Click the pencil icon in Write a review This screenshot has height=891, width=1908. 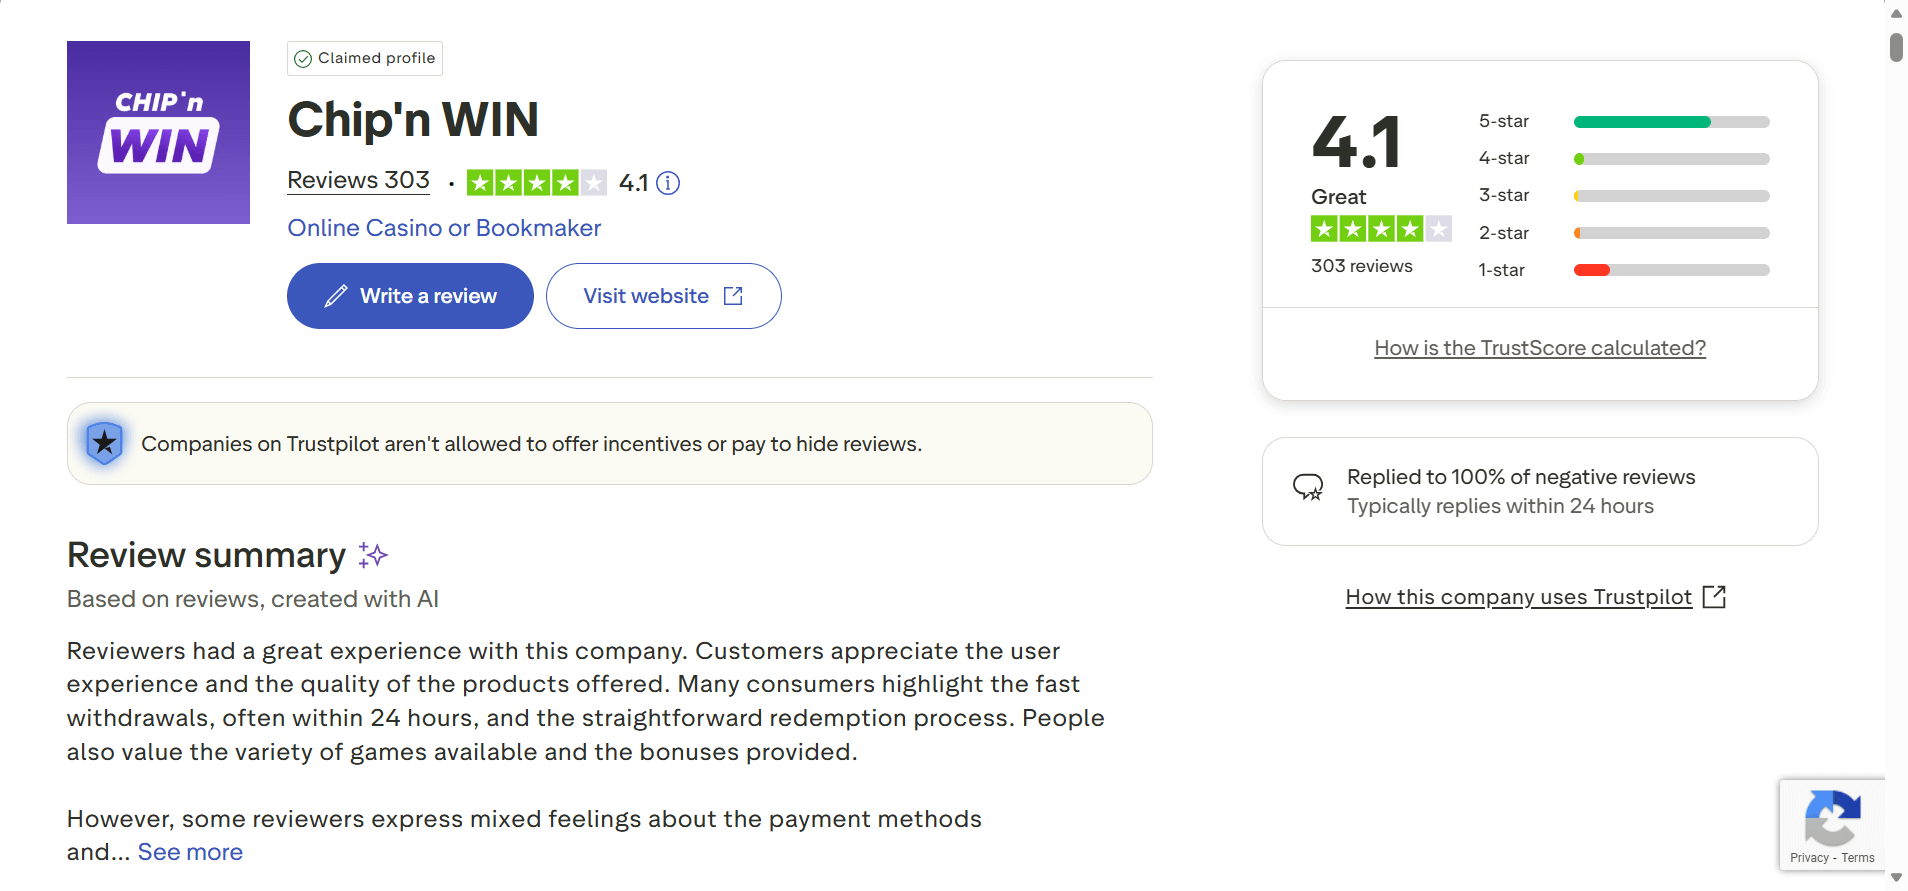[x=336, y=296]
